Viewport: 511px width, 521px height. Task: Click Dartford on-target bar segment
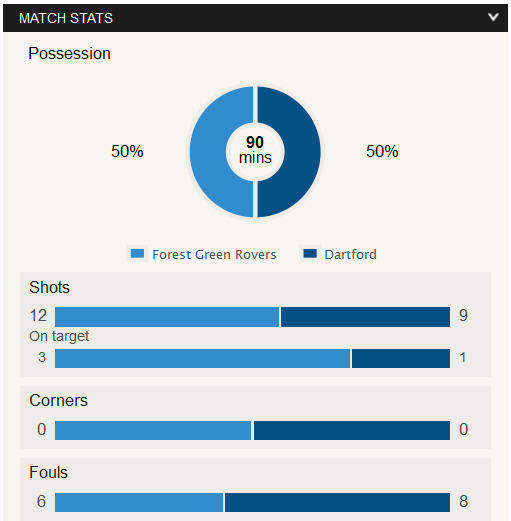click(401, 358)
